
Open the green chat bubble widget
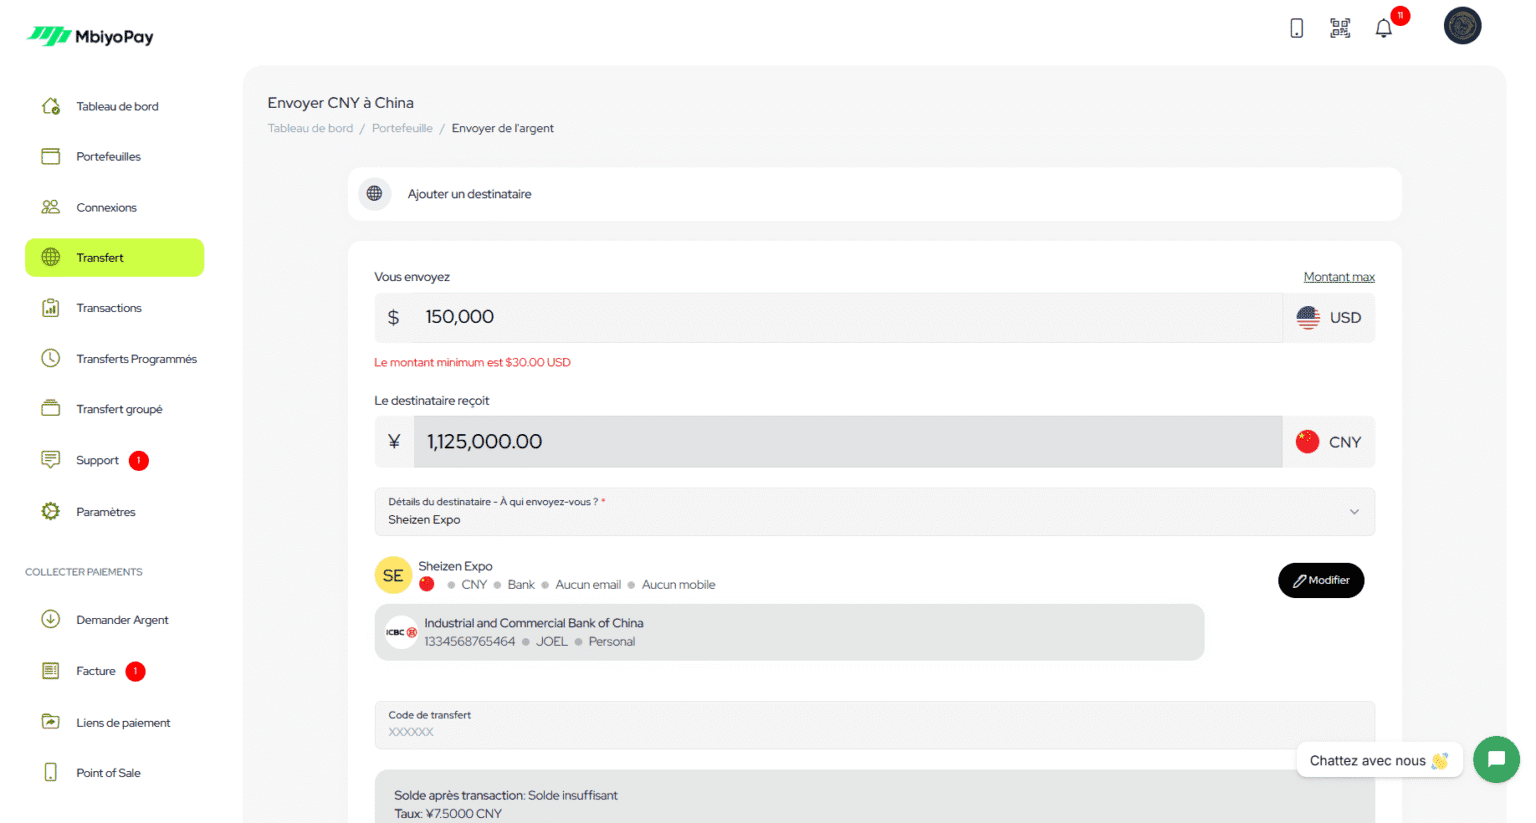(1496, 760)
